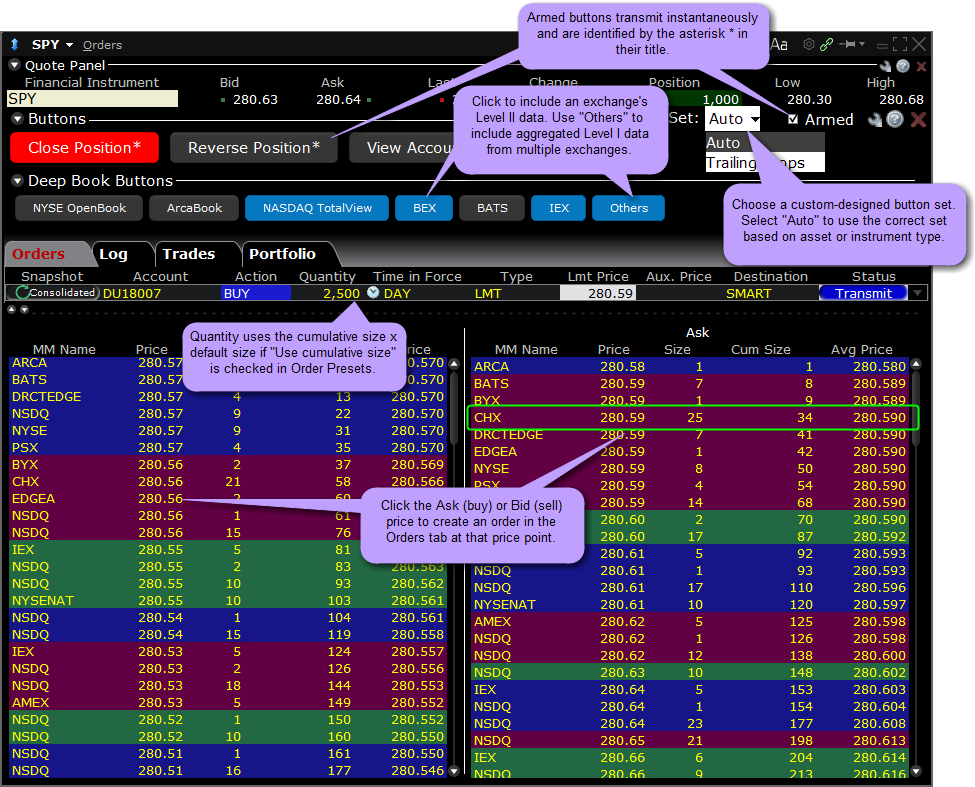This screenshot has height=787, width=975.
Task: Click the ask book scrollbar thumb
Action: coord(916,407)
